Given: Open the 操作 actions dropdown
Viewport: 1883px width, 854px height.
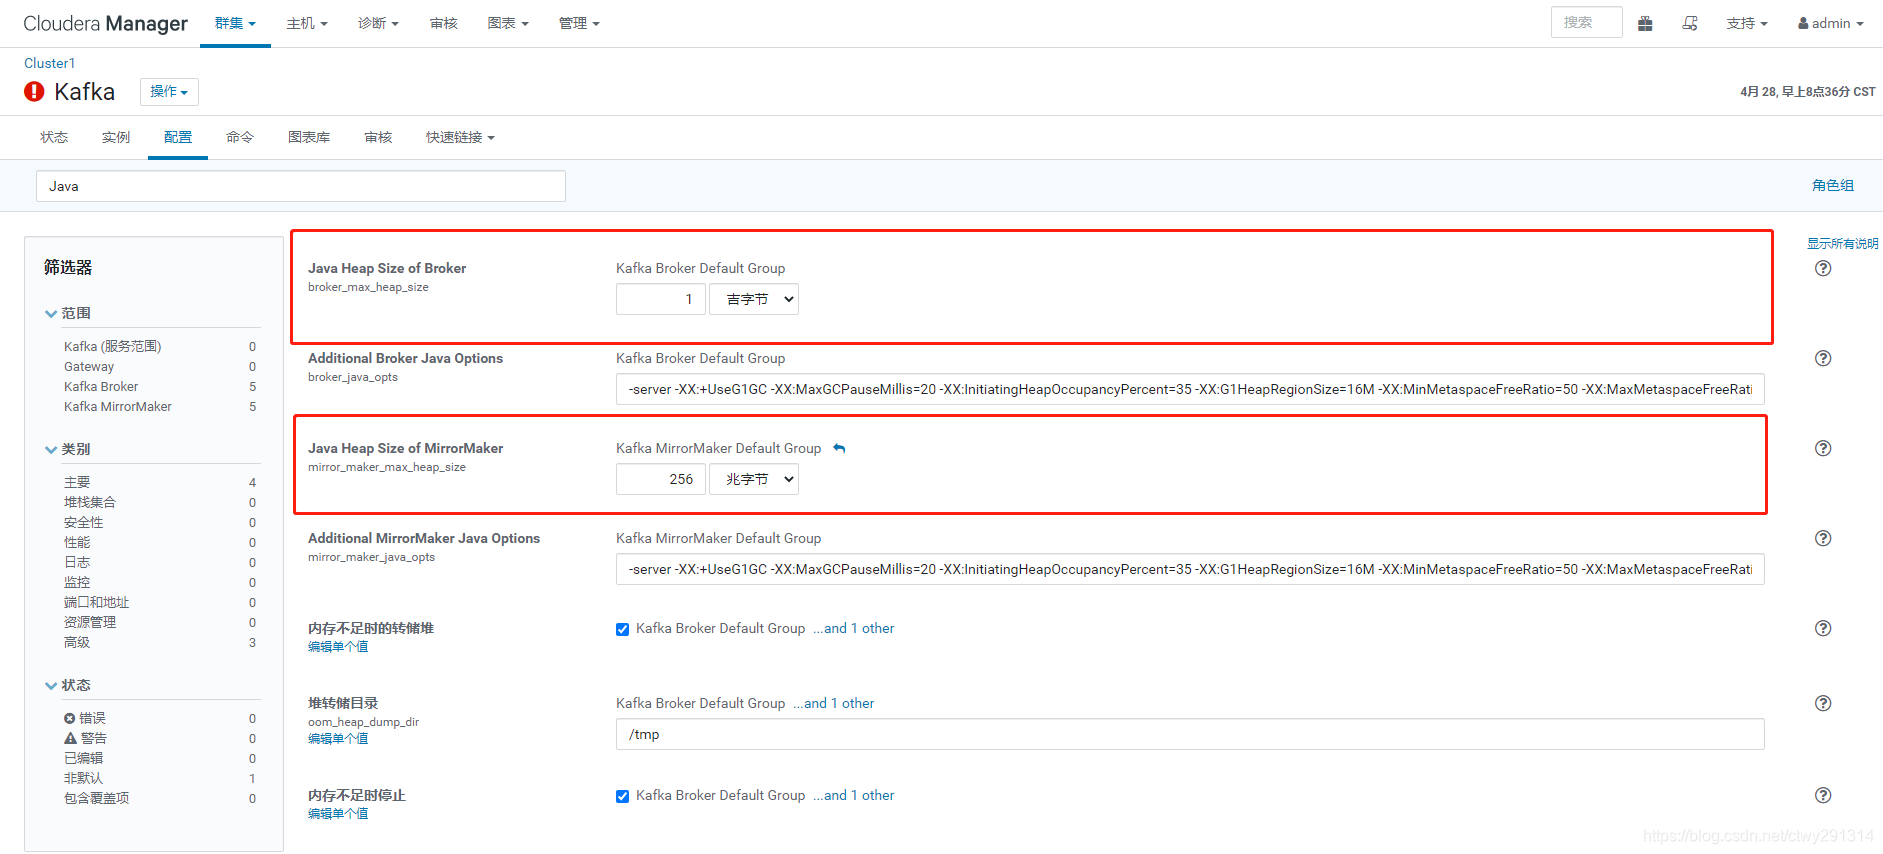Looking at the screenshot, I should pyautogui.click(x=169, y=92).
